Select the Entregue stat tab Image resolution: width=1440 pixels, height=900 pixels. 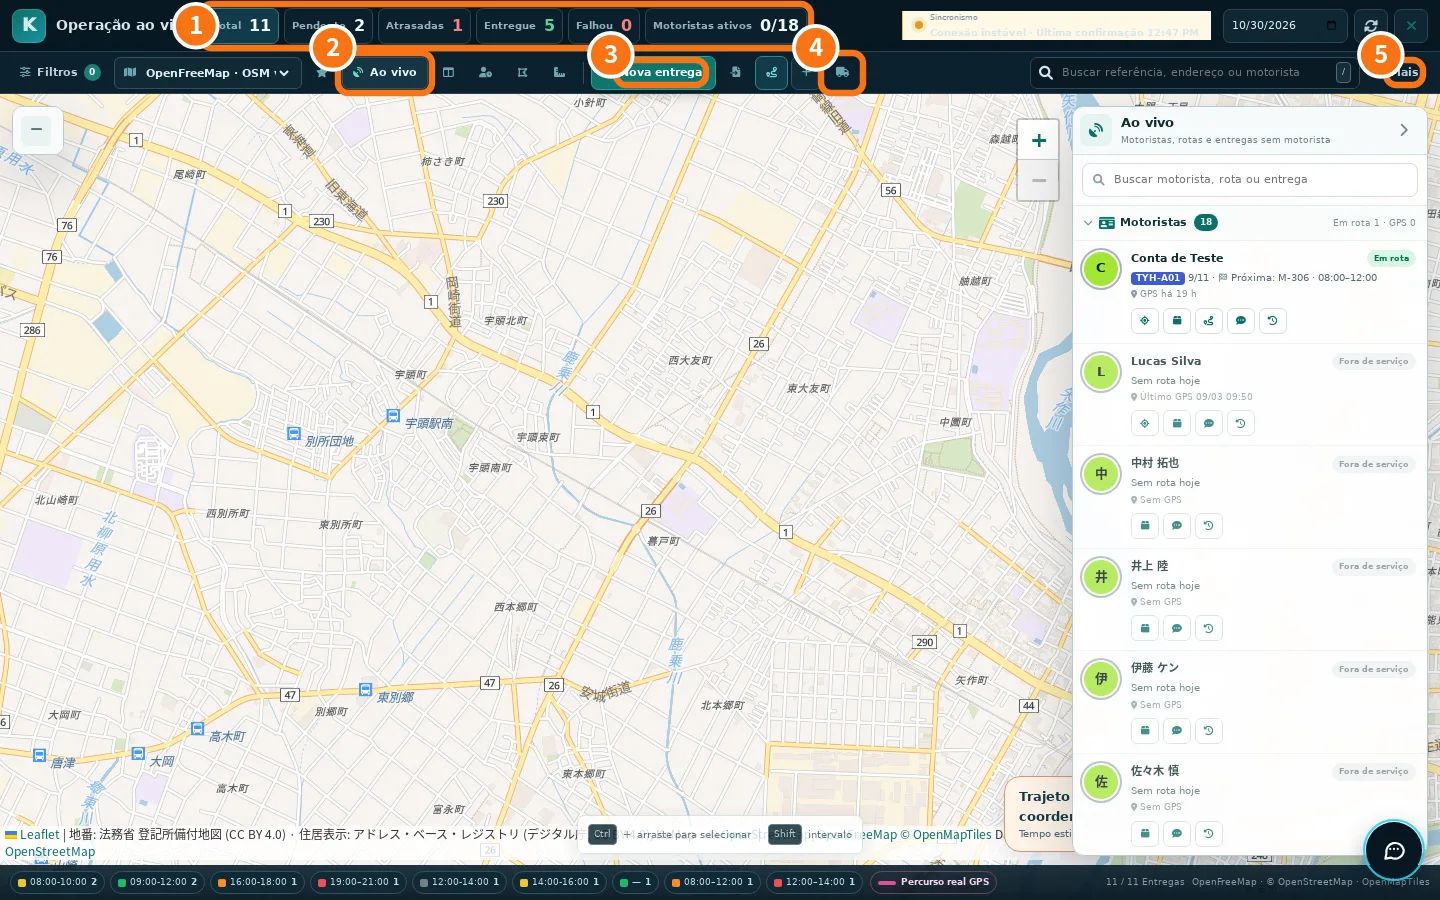[x=519, y=25]
